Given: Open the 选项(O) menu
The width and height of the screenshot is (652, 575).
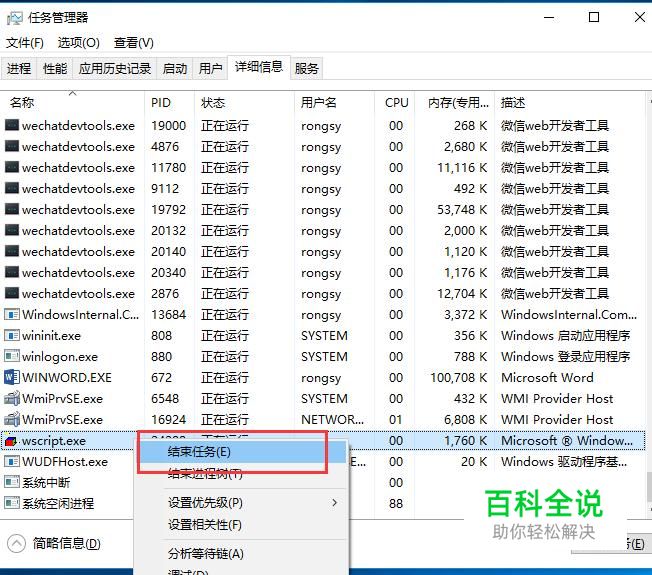Looking at the screenshot, I should (78, 42).
